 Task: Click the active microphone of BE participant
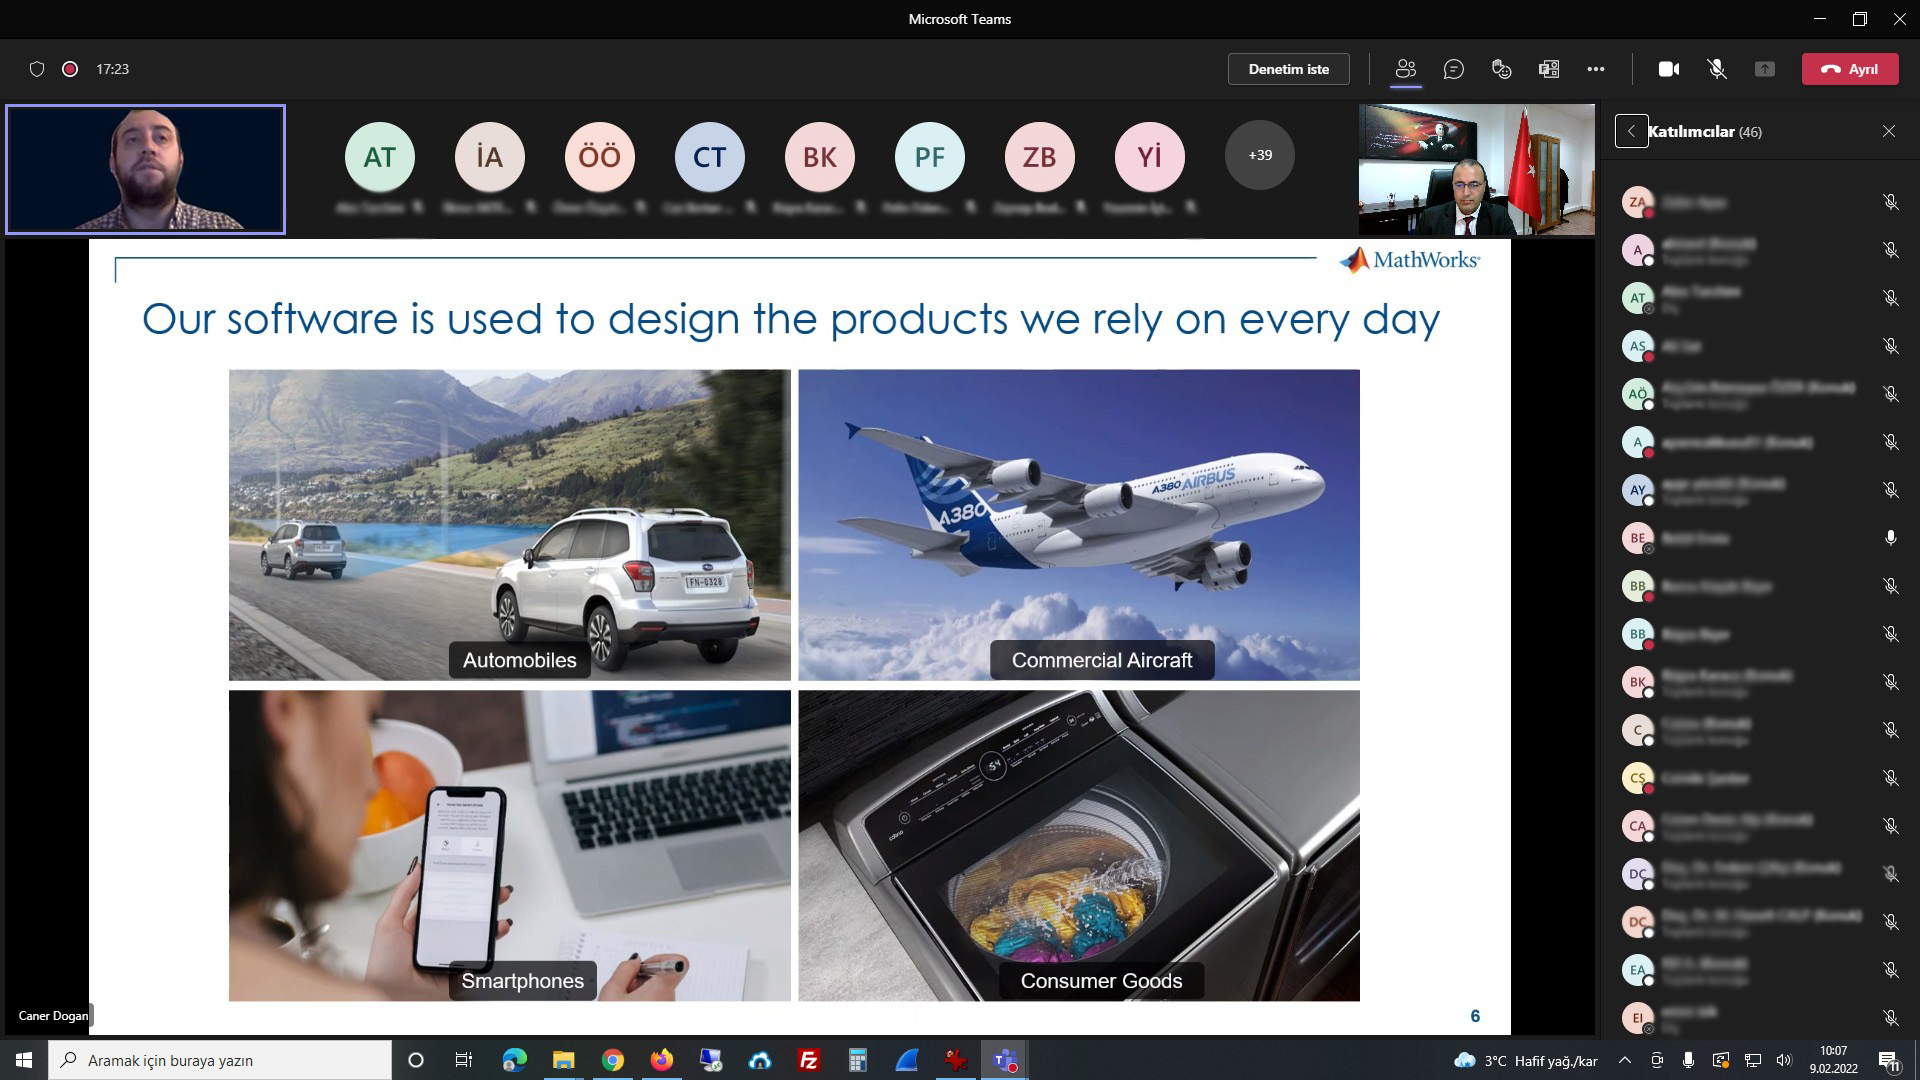coord(1890,538)
